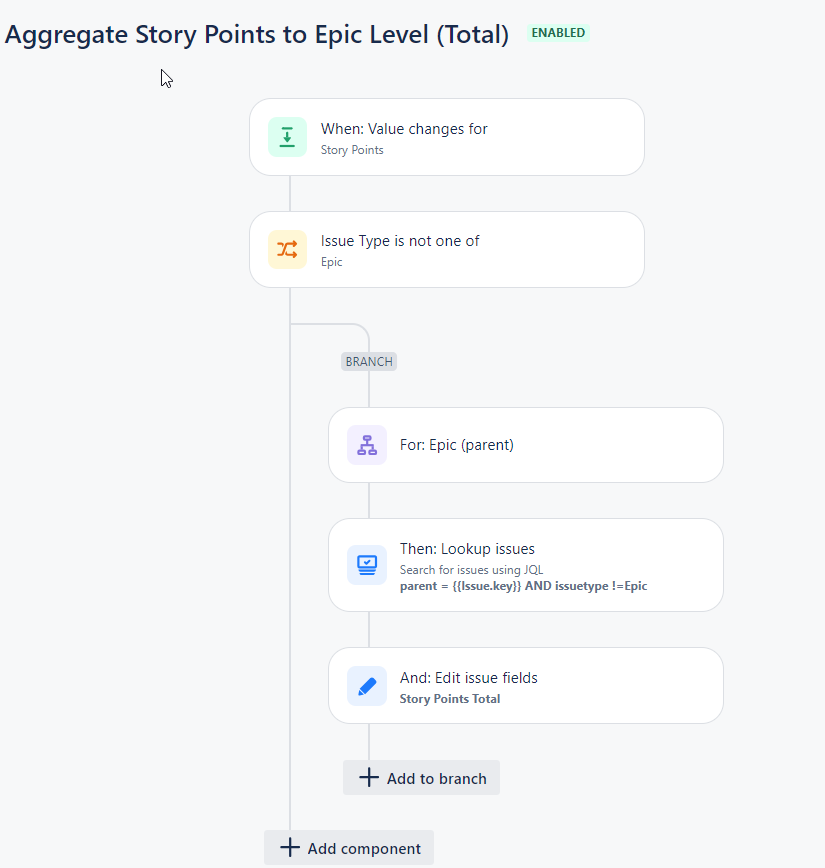Image resolution: width=825 pixels, height=868 pixels.
Task: Click the Add to branch button
Action: click(421, 778)
